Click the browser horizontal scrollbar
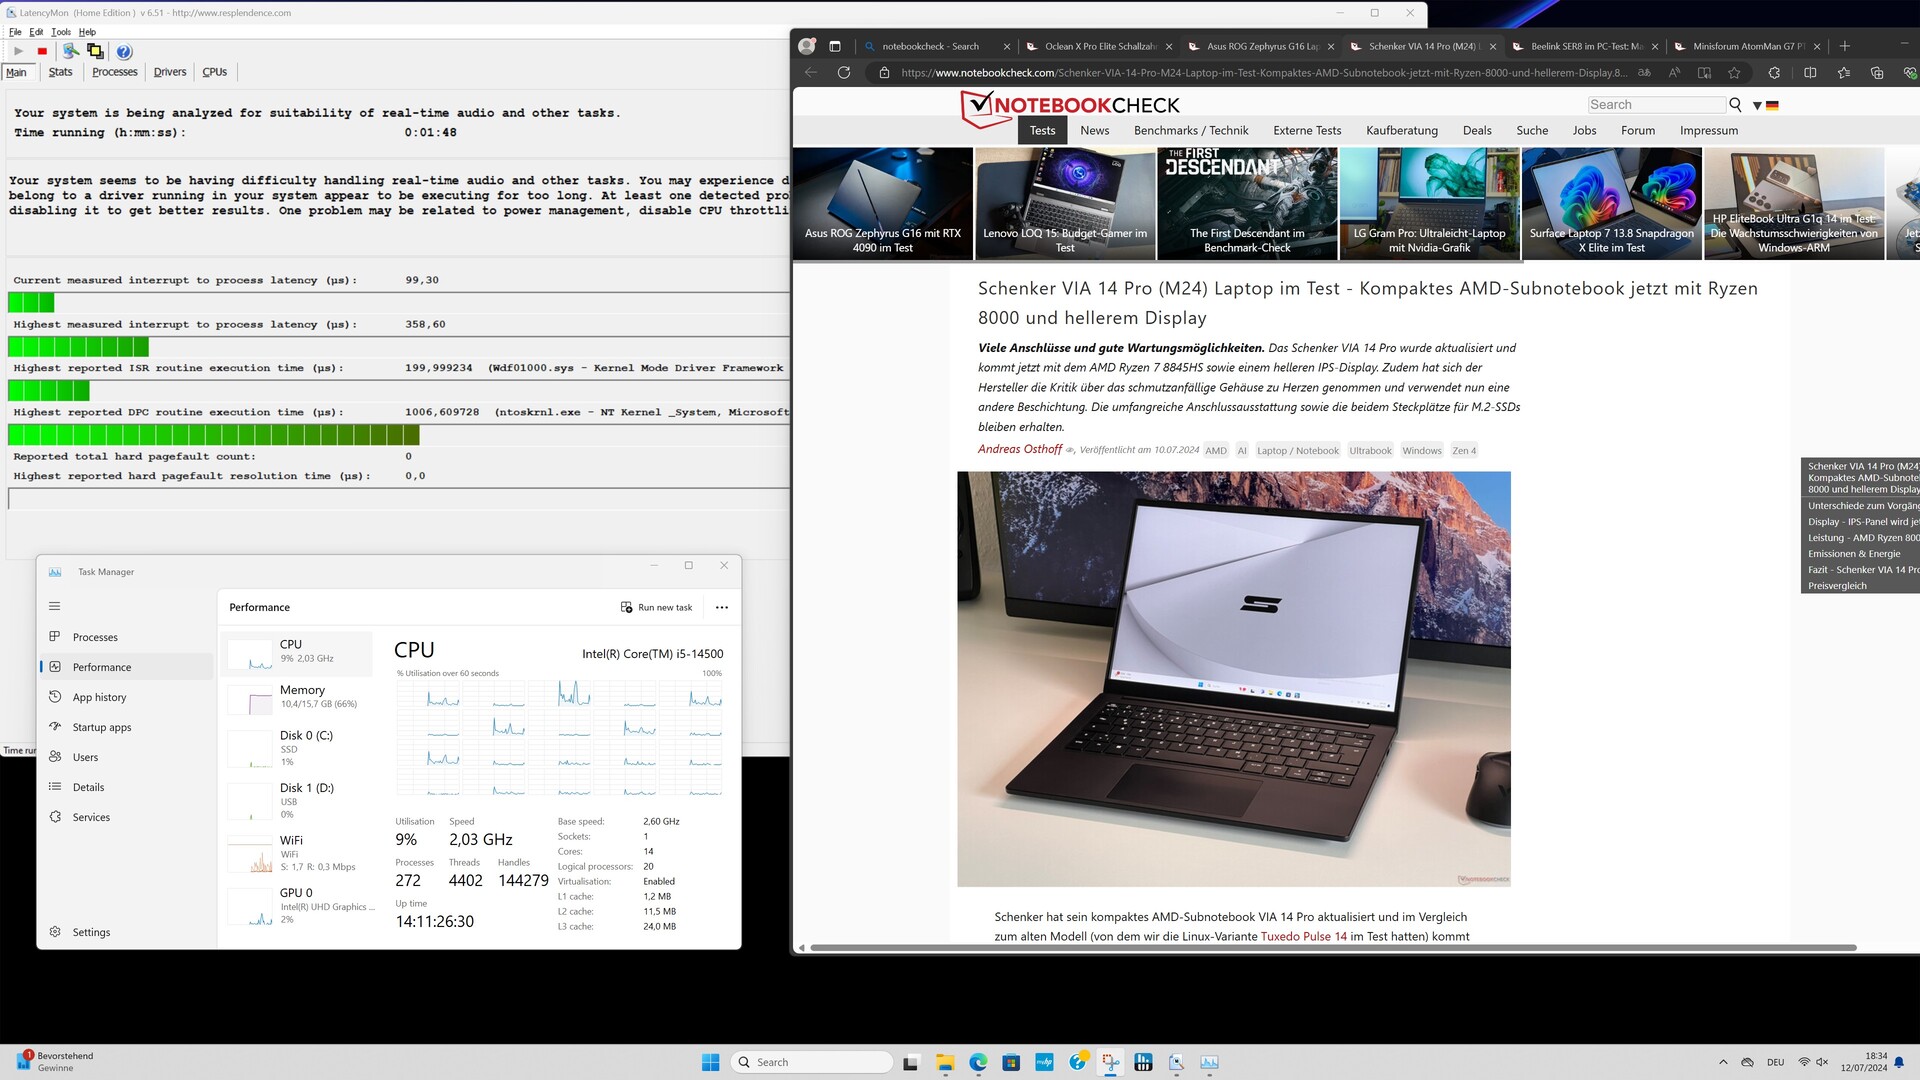Viewport: 1920px width, 1080px height. click(1332, 947)
